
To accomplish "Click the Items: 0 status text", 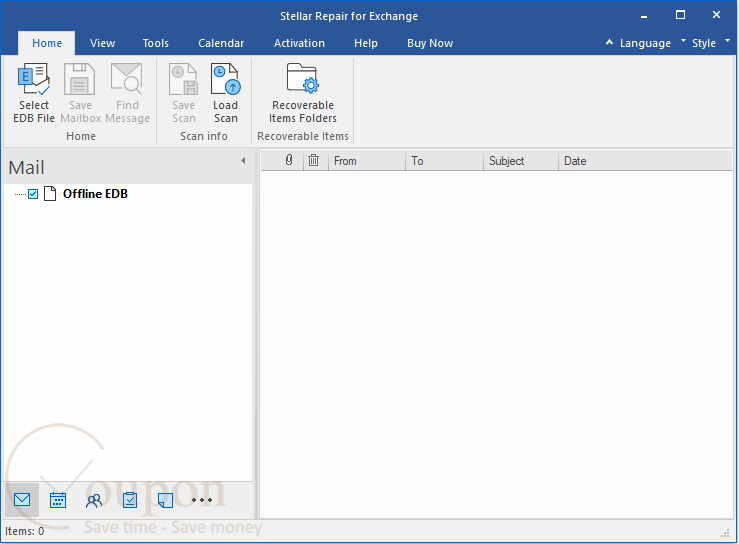I will coord(25,531).
